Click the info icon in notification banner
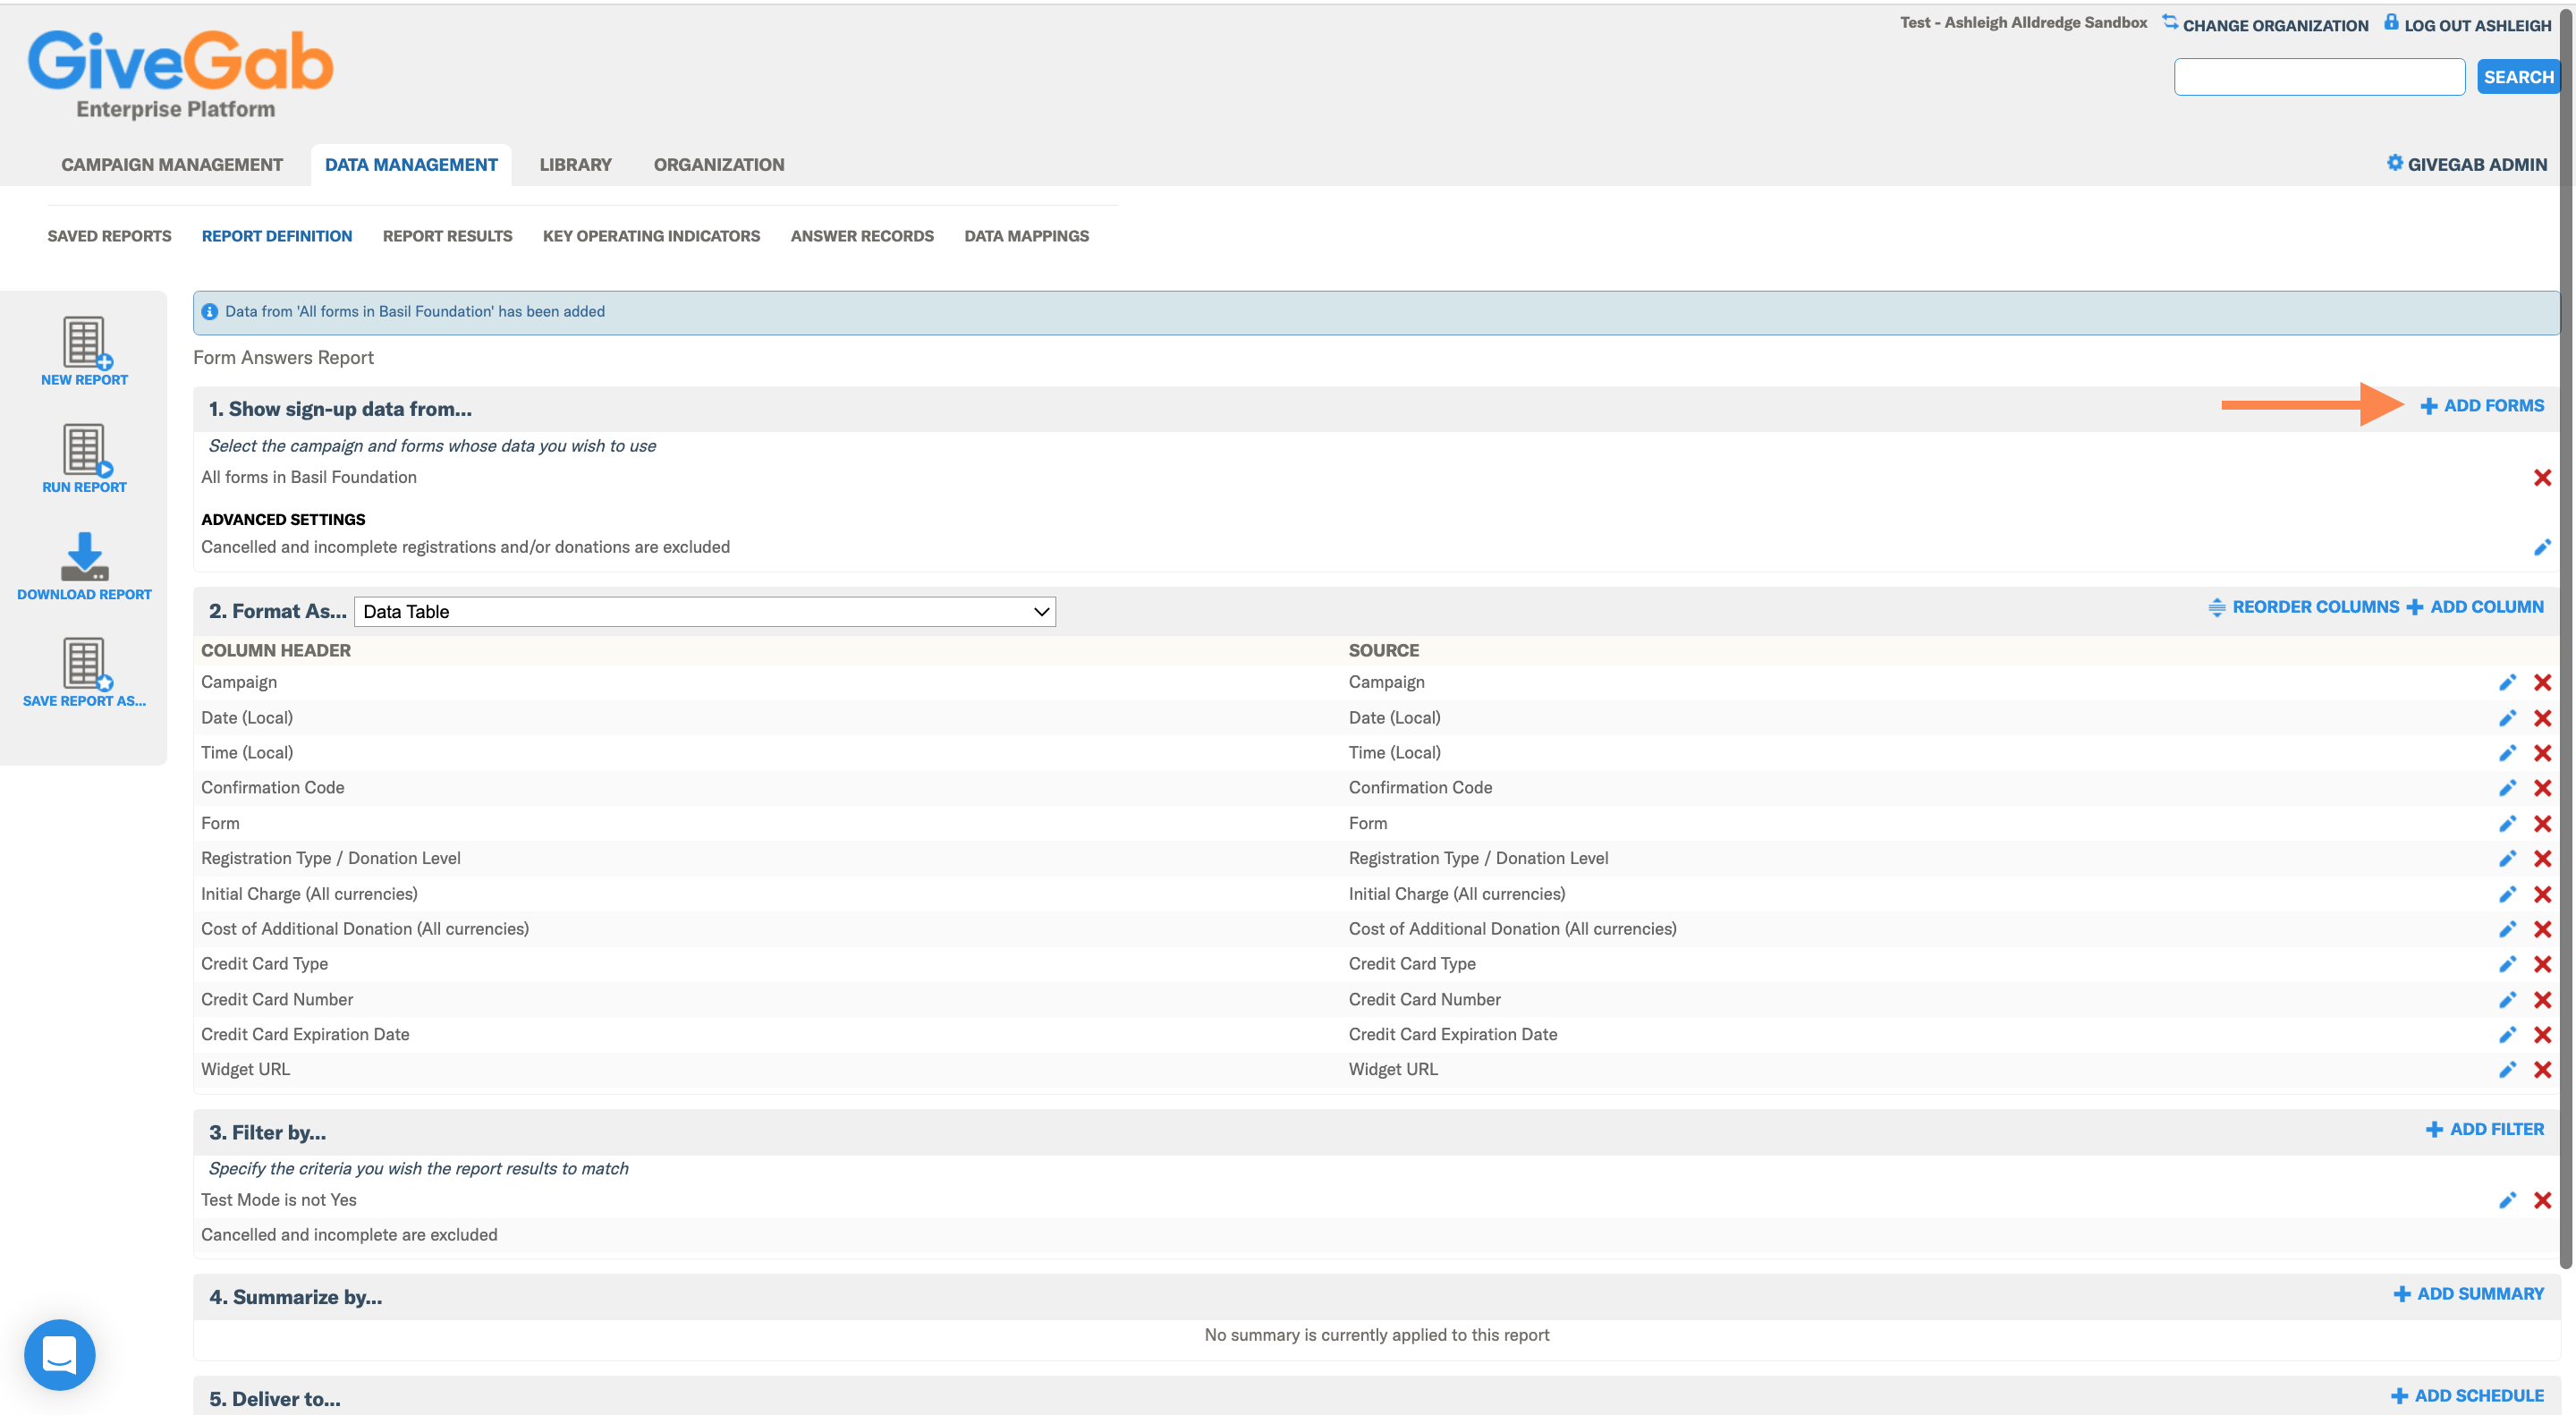2576x1415 pixels. click(210, 312)
